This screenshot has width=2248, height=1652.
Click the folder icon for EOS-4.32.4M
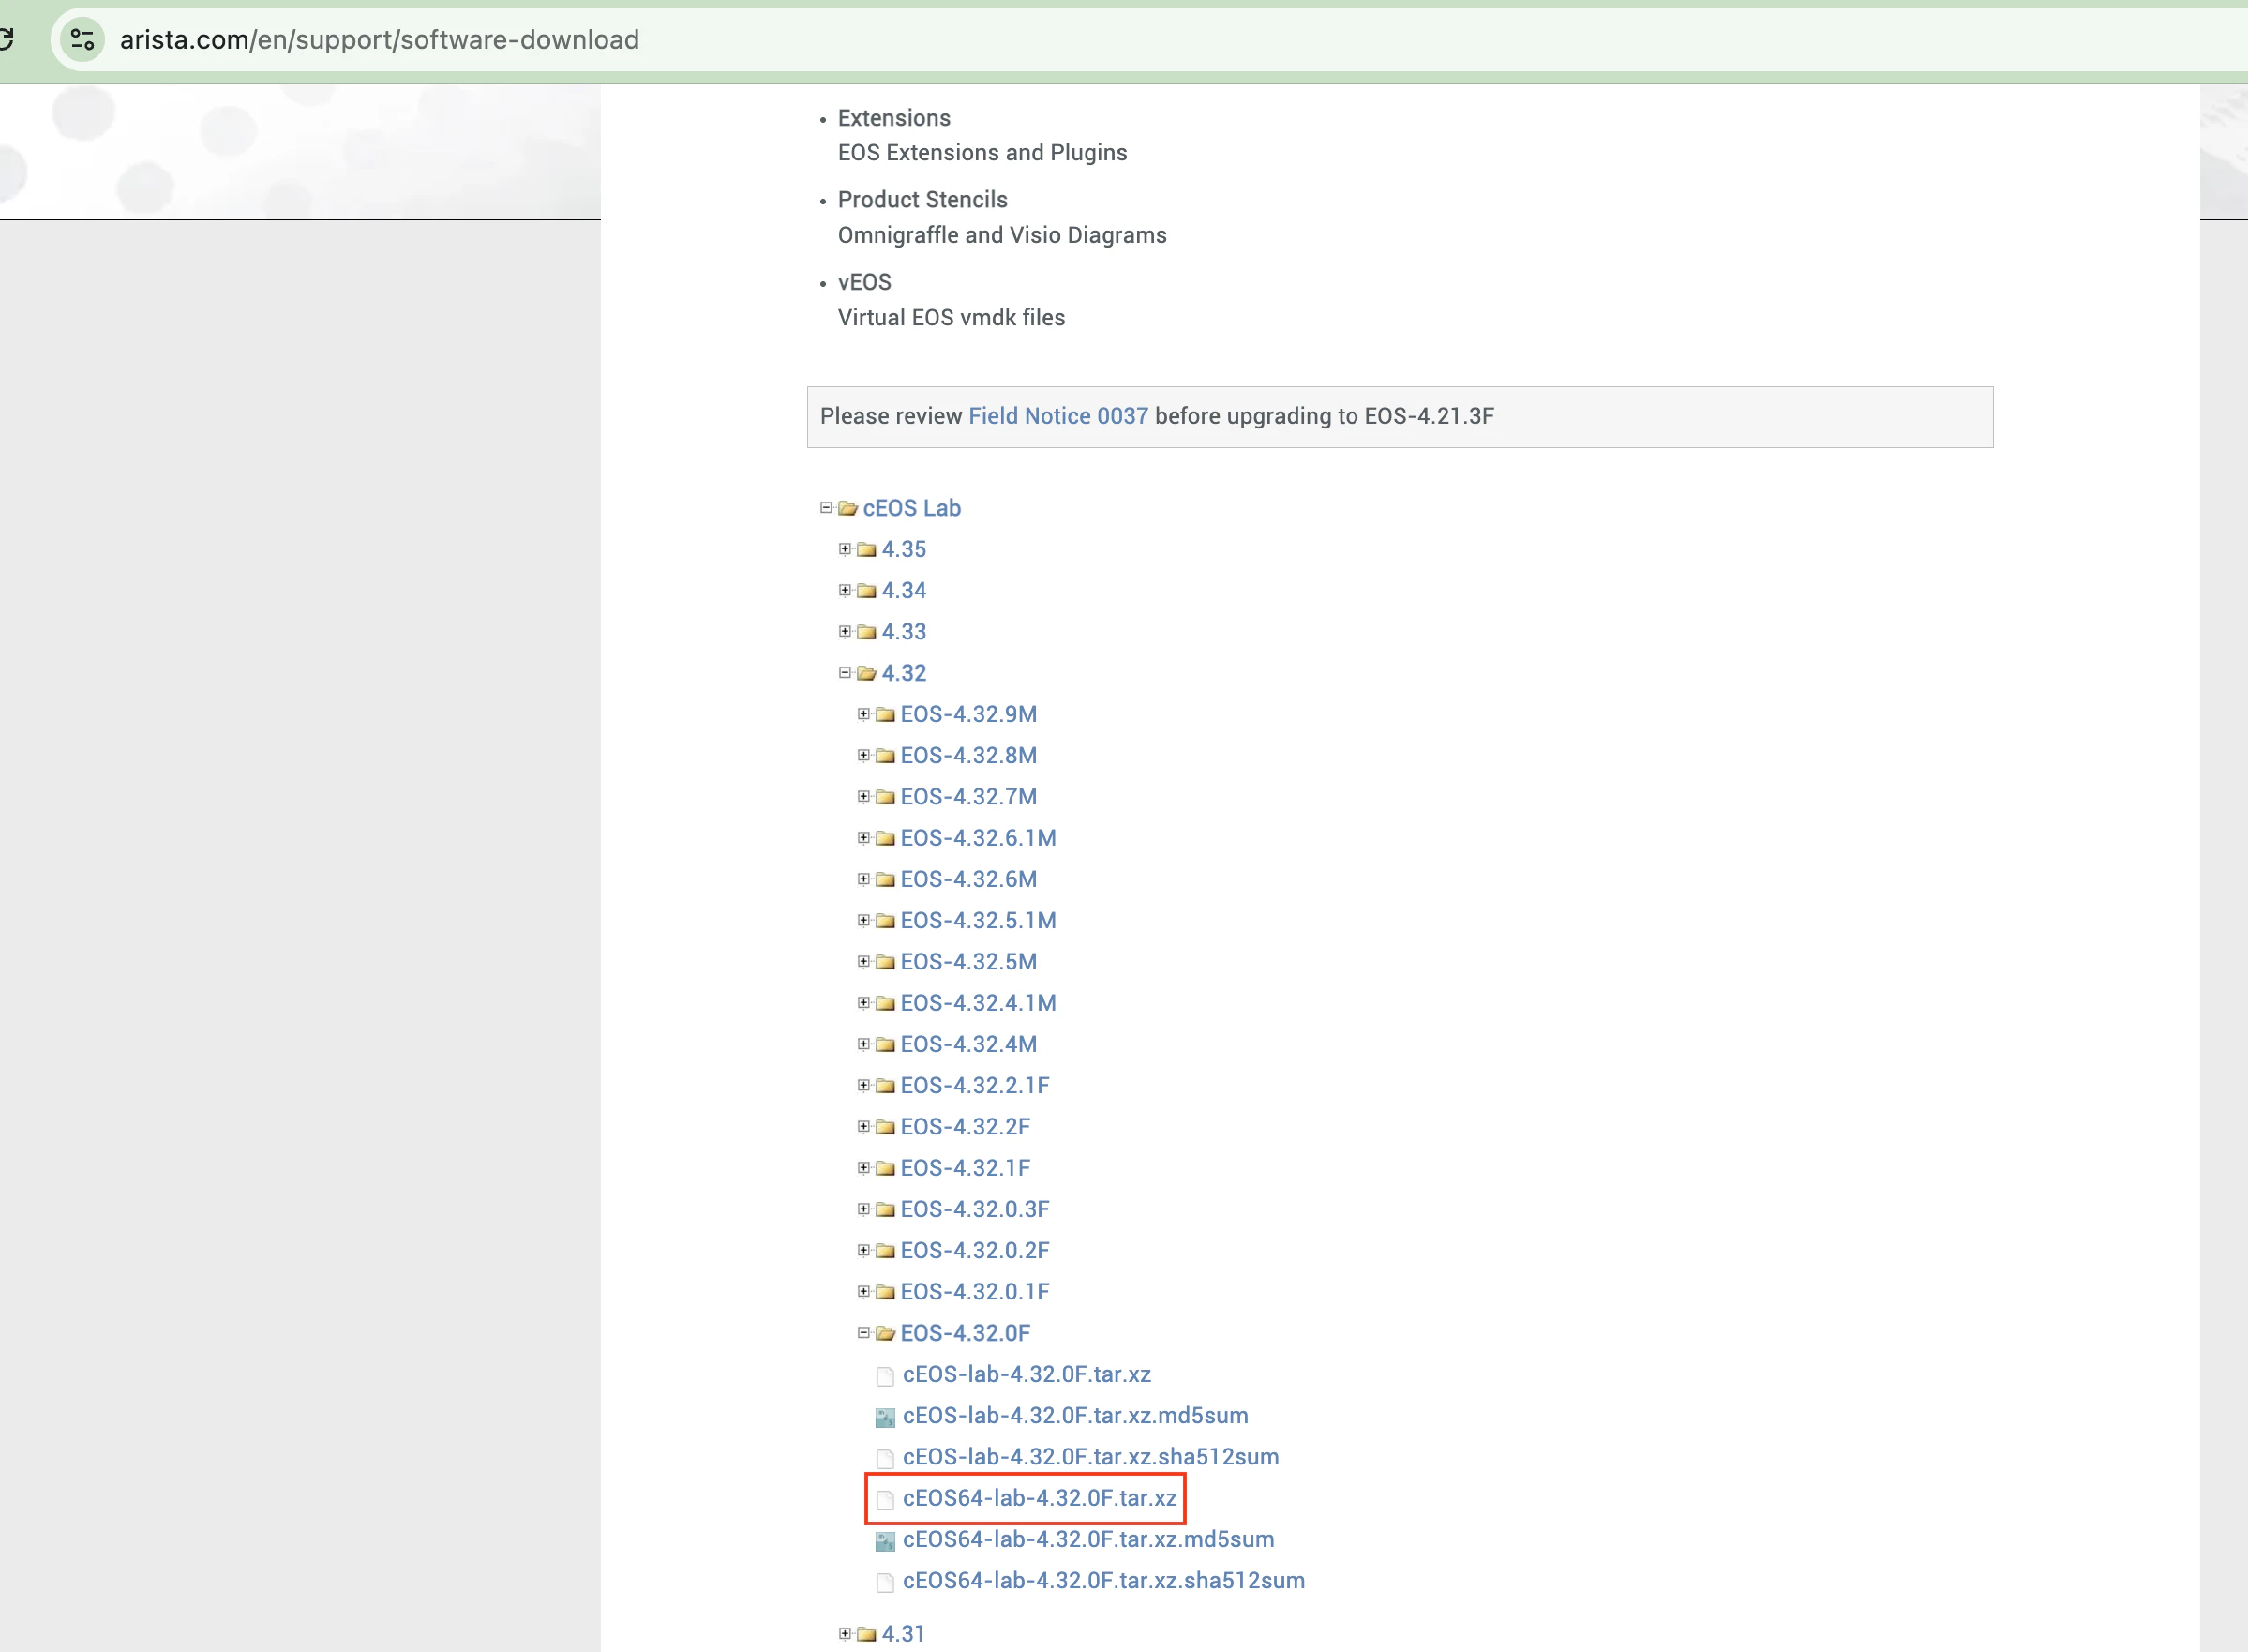(x=885, y=1044)
